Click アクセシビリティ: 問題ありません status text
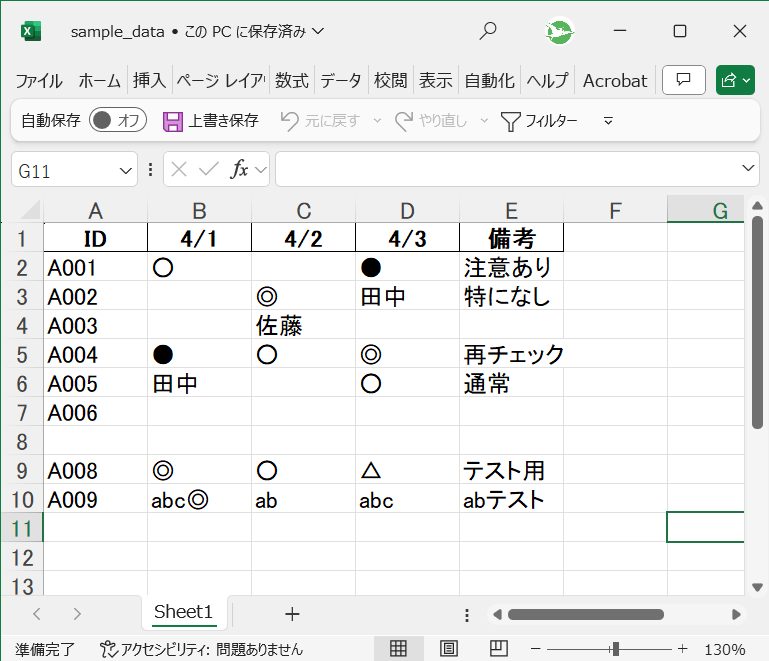 [x=212, y=649]
